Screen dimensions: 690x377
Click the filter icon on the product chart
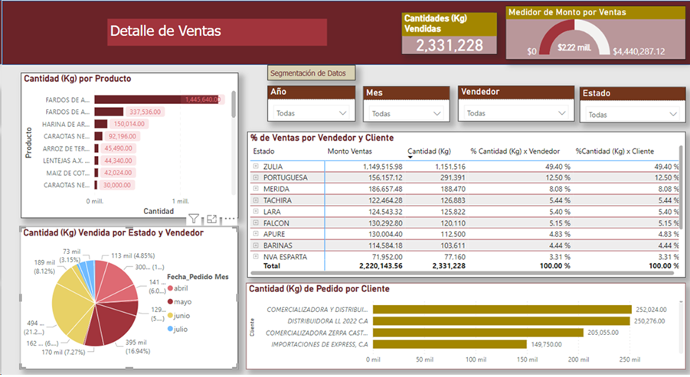pos(194,218)
